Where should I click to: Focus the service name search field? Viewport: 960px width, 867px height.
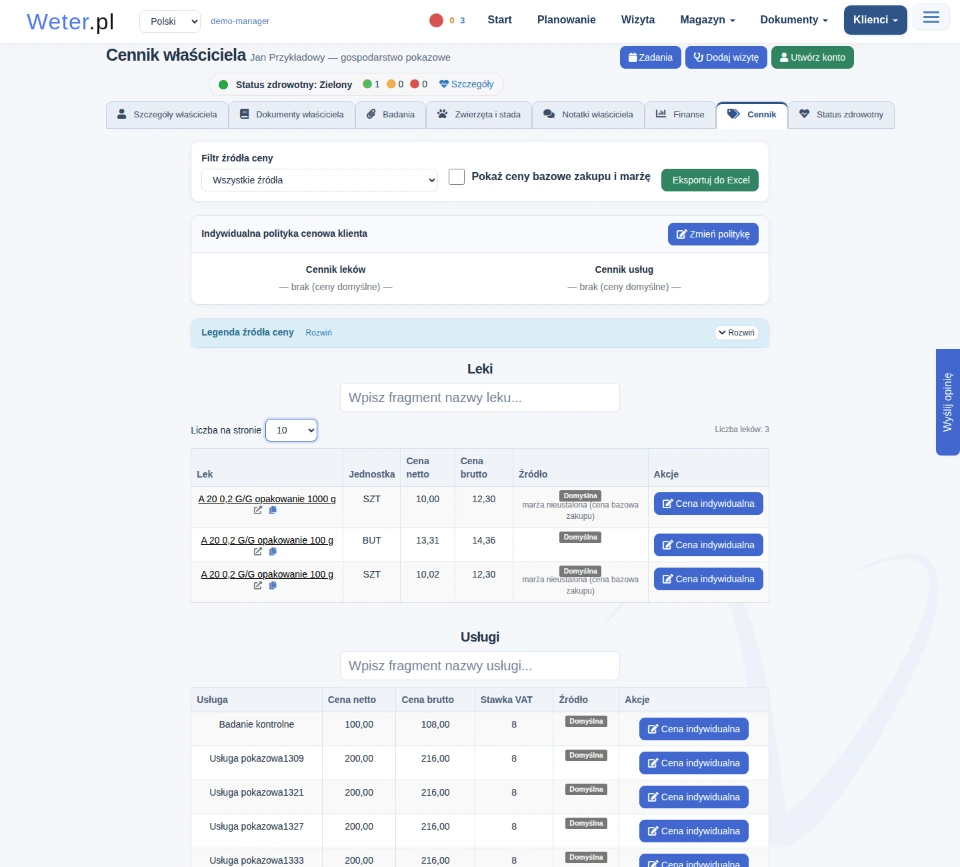click(x=480, y=666)
